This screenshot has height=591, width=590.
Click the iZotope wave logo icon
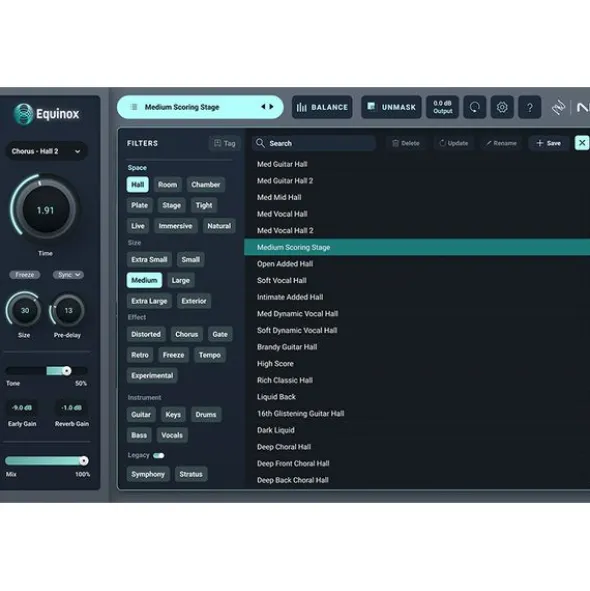coord(558,107)
